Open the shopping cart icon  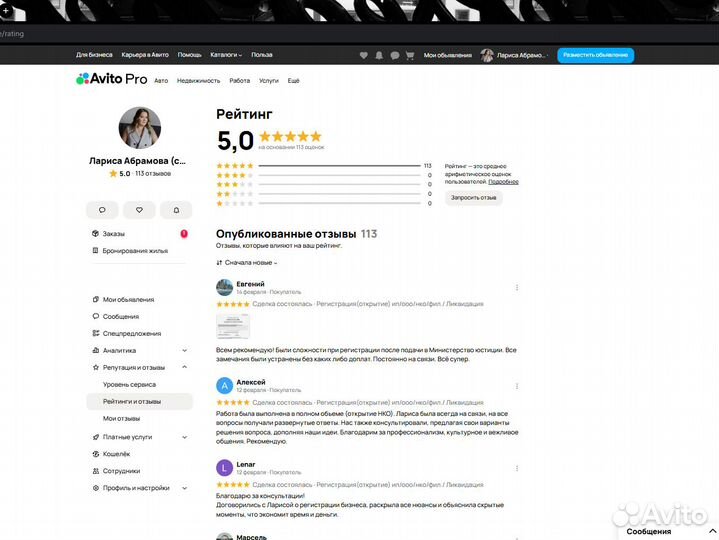410,55
